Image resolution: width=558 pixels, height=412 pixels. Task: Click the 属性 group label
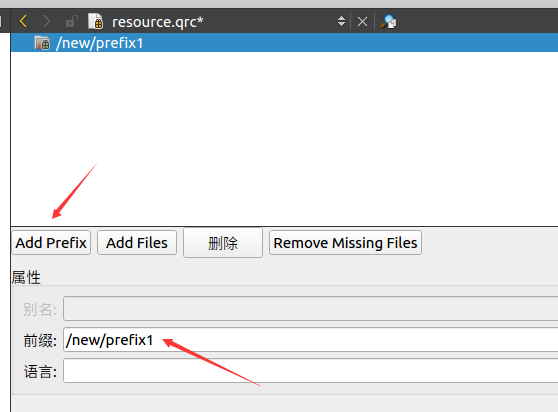(26, 277)
